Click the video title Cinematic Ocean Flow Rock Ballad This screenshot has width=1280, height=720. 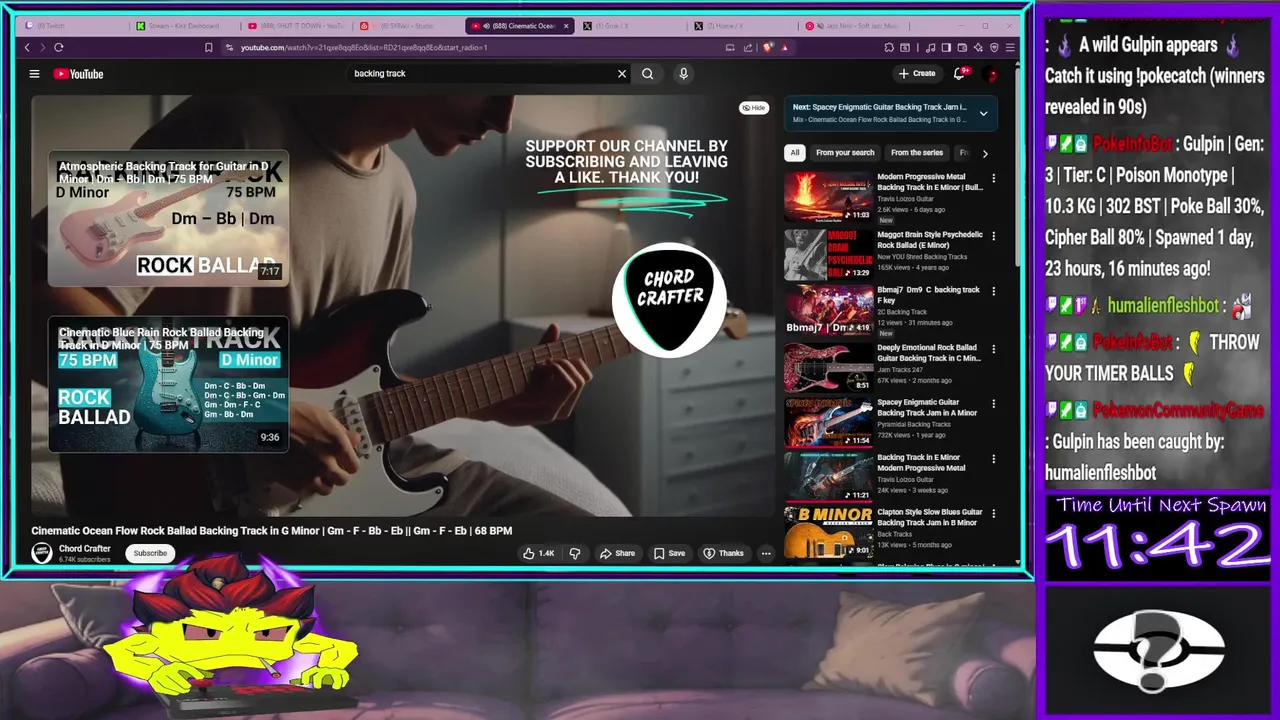pyautogui.click(x=272, y=531)
